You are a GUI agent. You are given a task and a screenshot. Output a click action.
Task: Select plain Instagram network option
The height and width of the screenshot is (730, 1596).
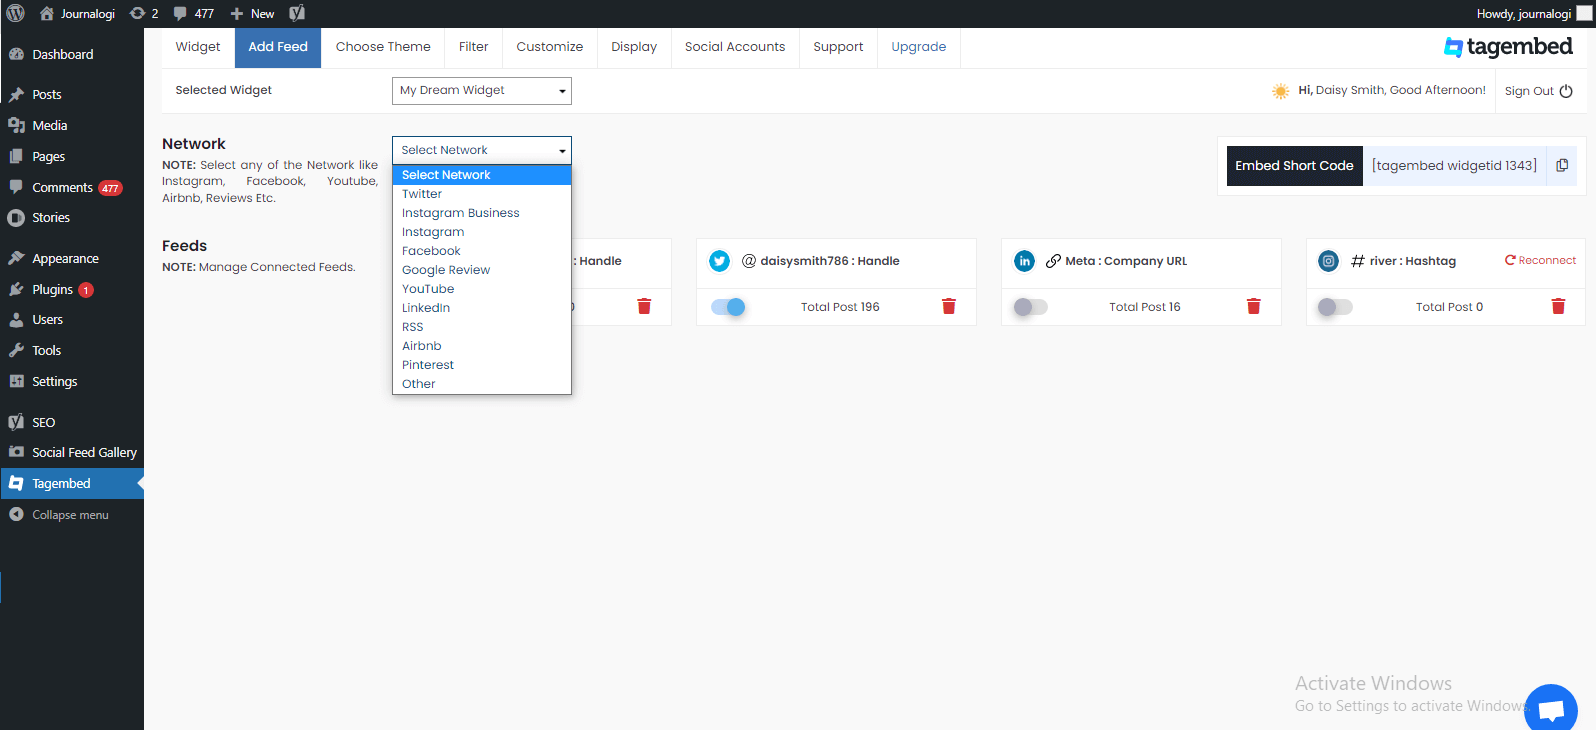coord(482,232)
